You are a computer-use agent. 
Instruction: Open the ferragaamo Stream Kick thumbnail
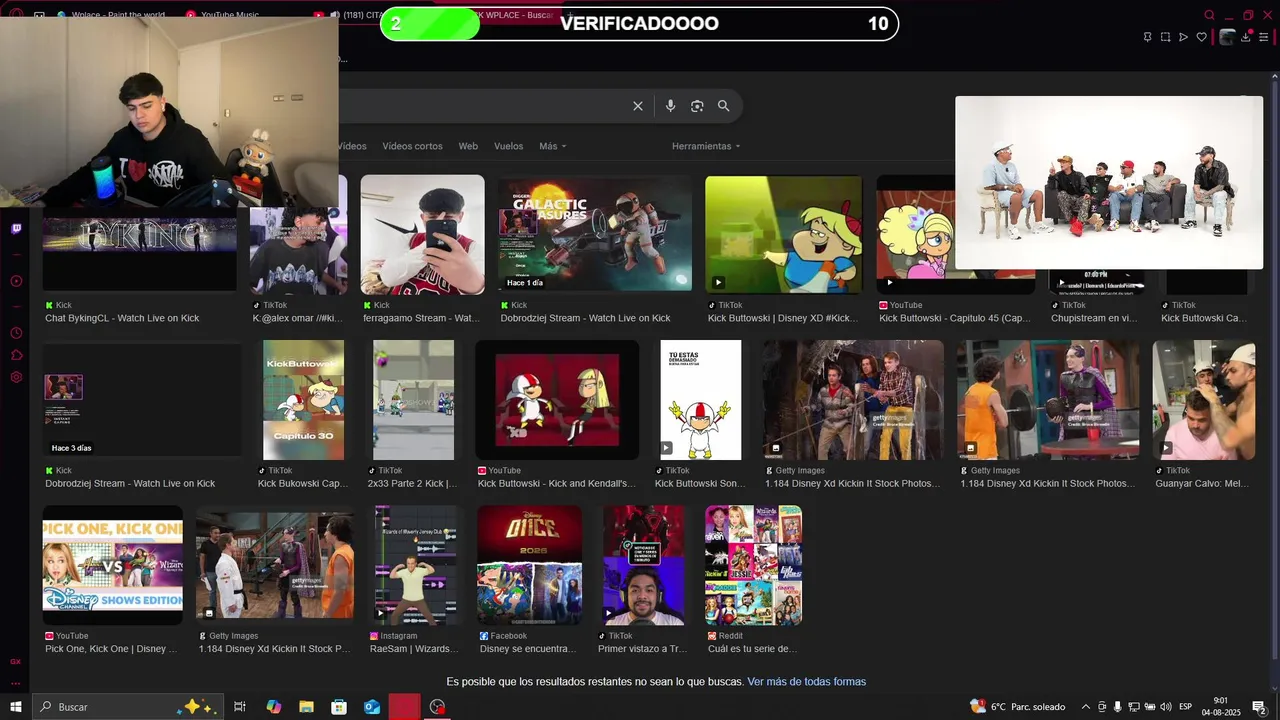click(x=422, y=235)
